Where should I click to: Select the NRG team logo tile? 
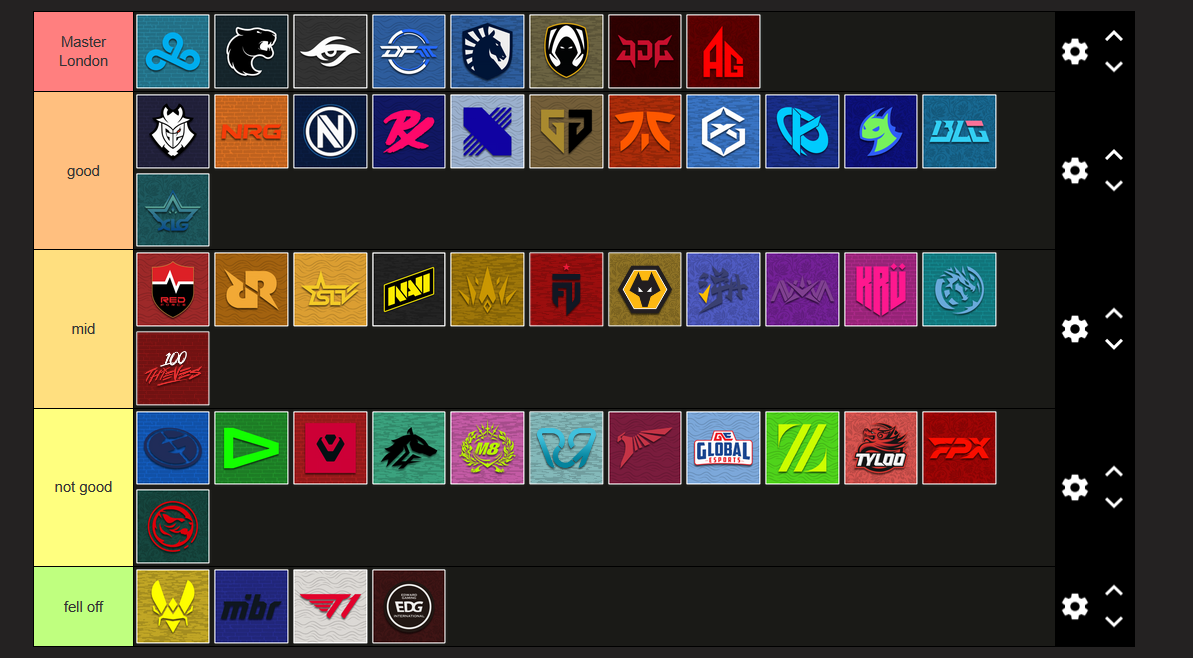tap(251, 132)
